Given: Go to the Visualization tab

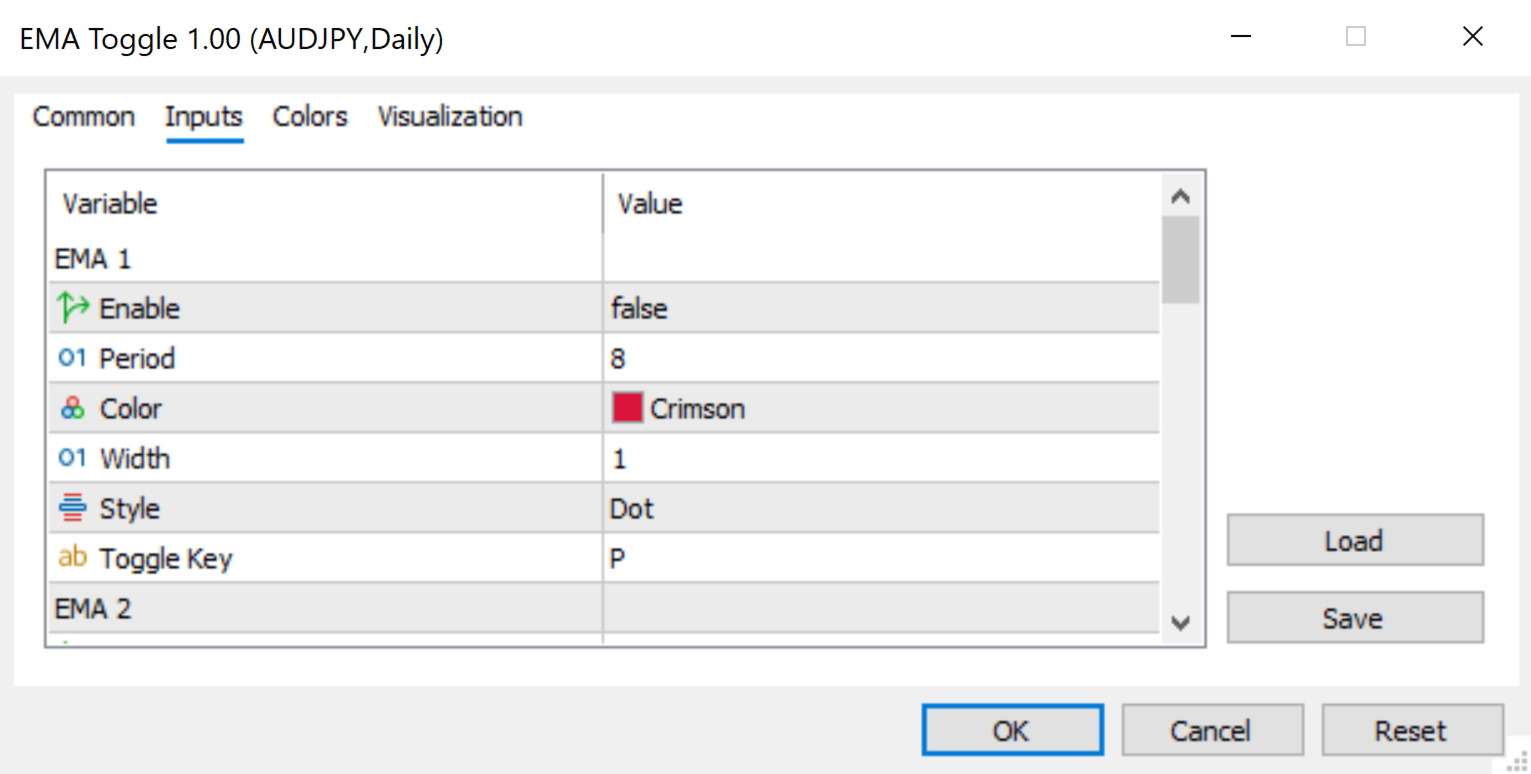Looking at the screenshot, I should tap(450, 117).
